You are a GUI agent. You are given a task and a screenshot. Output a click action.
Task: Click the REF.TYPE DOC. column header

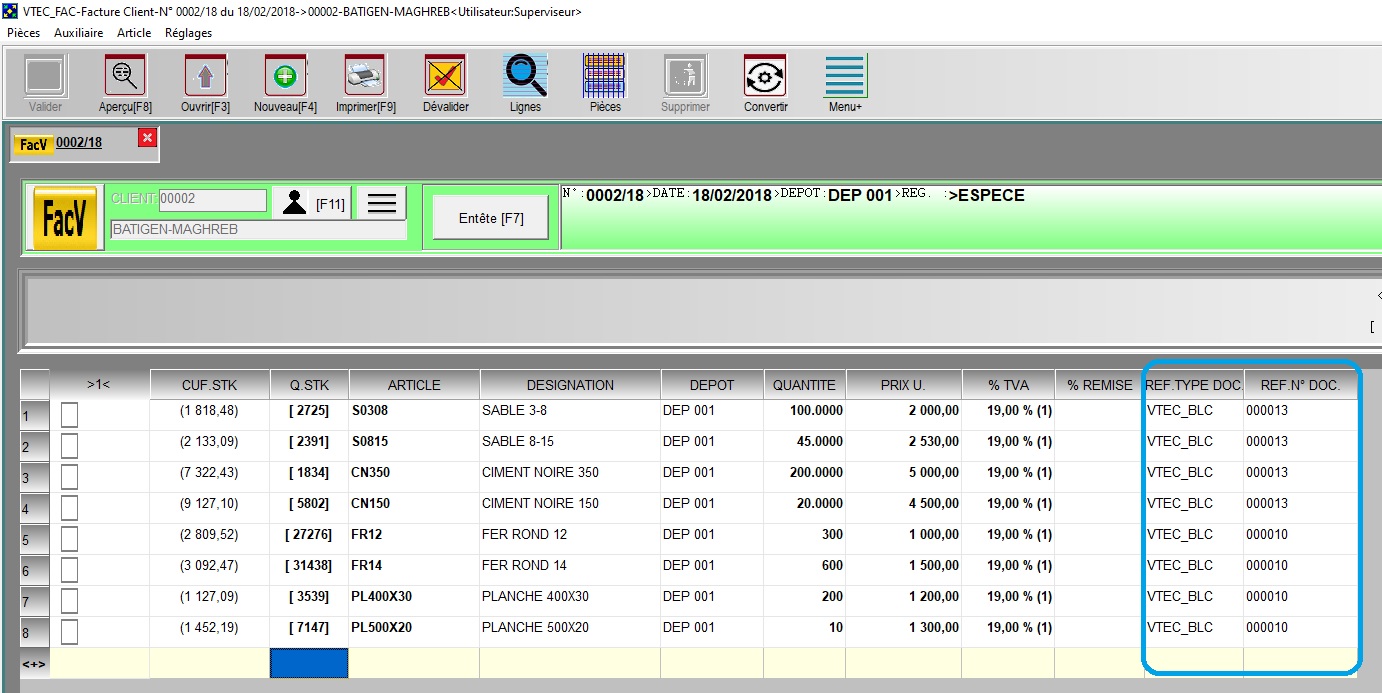[x=1194, y=384]
